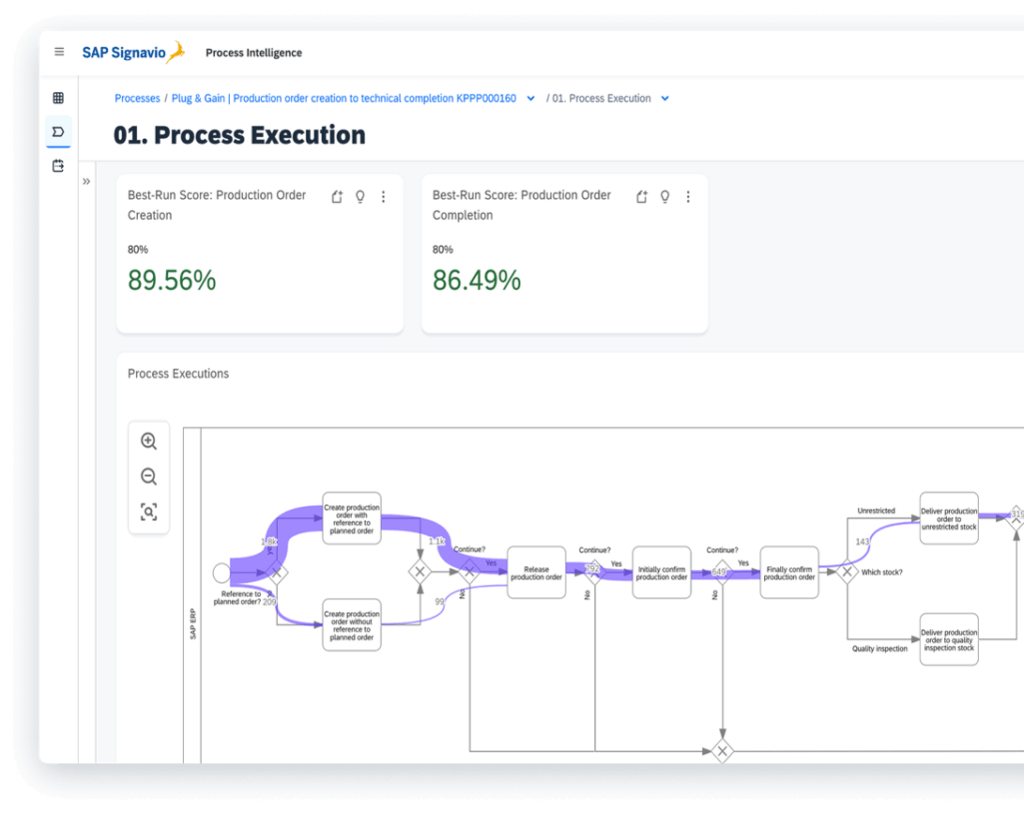
Task: Open kebab menu on Production Order Creation card
Action: (384, 197)
